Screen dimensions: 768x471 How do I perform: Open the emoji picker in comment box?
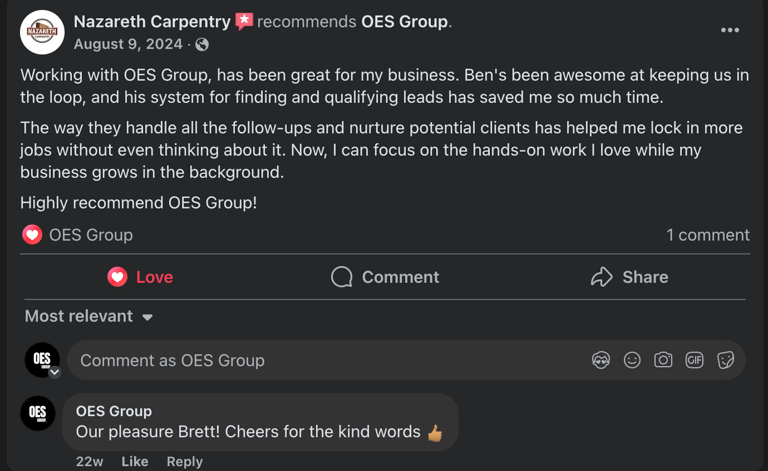point(632,360)
